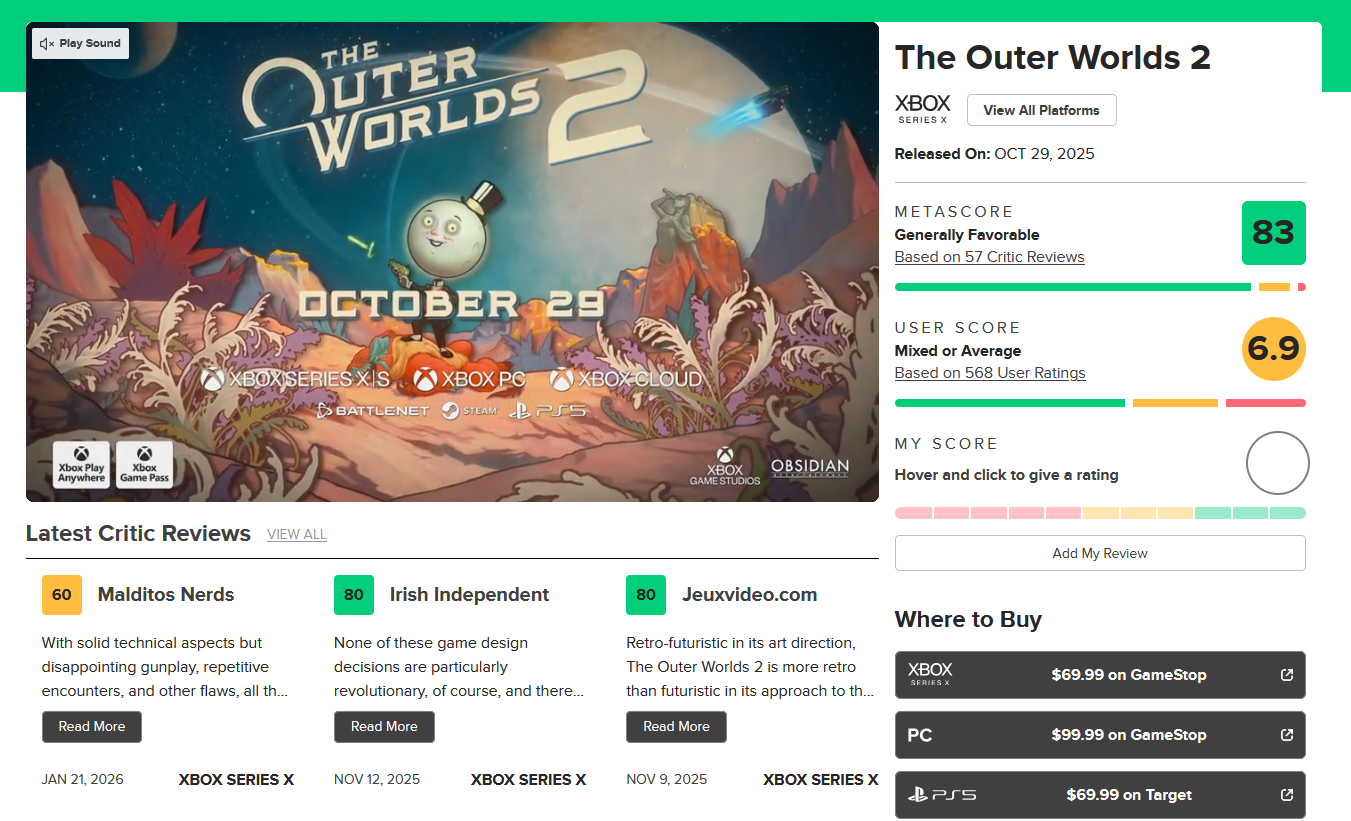
Task: Play The Outer Worlds 2 trailer video
Action: (452, 262)
